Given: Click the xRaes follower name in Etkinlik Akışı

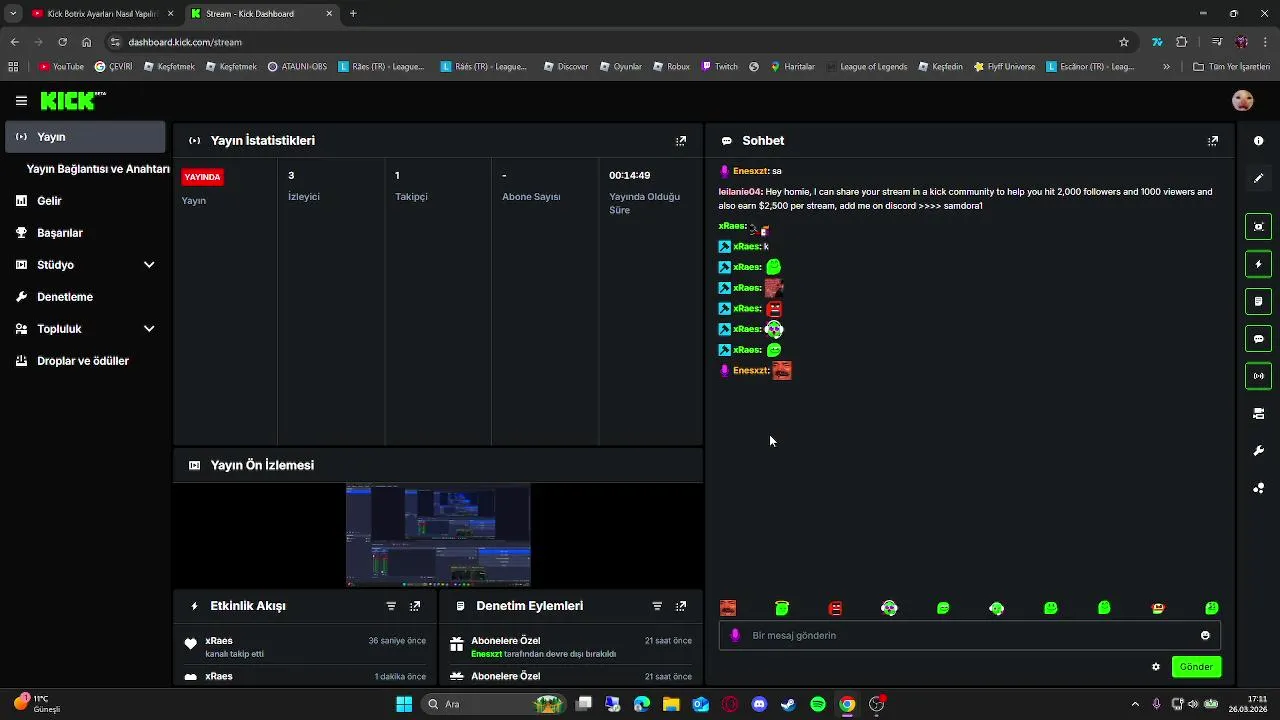Looking at the screenshot, I should pos(219,641).
